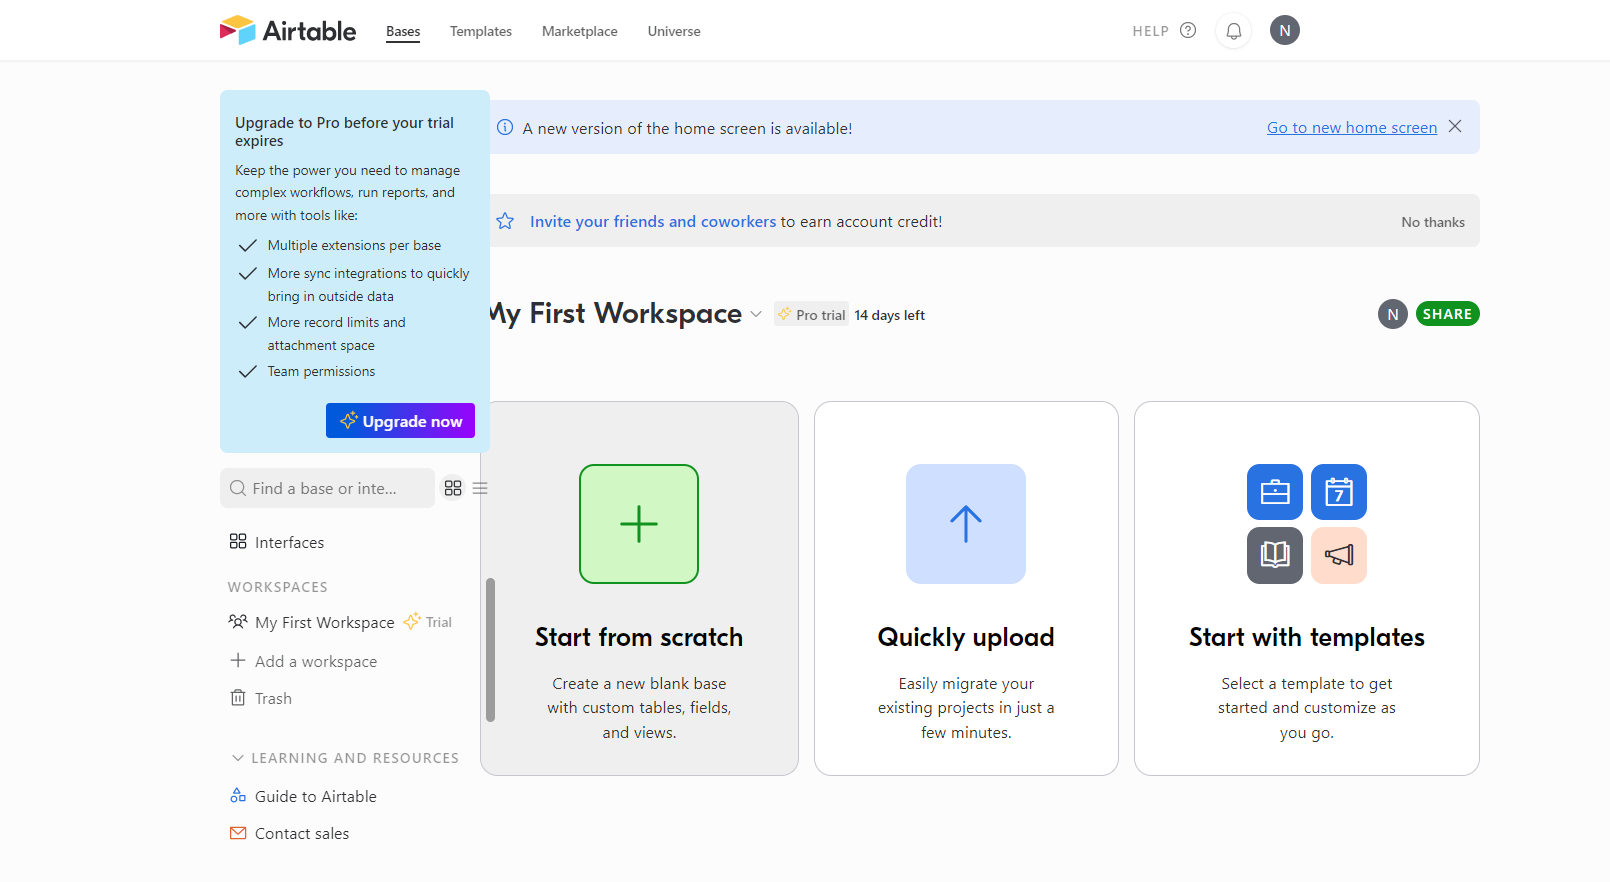The width and height of the screenshot is (1610, 882).
Task: Click the green SHARE button
Action: (1447, 314)
